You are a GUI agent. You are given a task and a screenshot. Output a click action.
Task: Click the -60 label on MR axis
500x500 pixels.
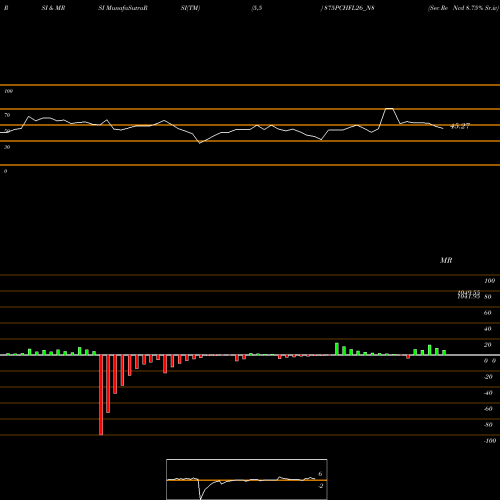pos(488,409)
